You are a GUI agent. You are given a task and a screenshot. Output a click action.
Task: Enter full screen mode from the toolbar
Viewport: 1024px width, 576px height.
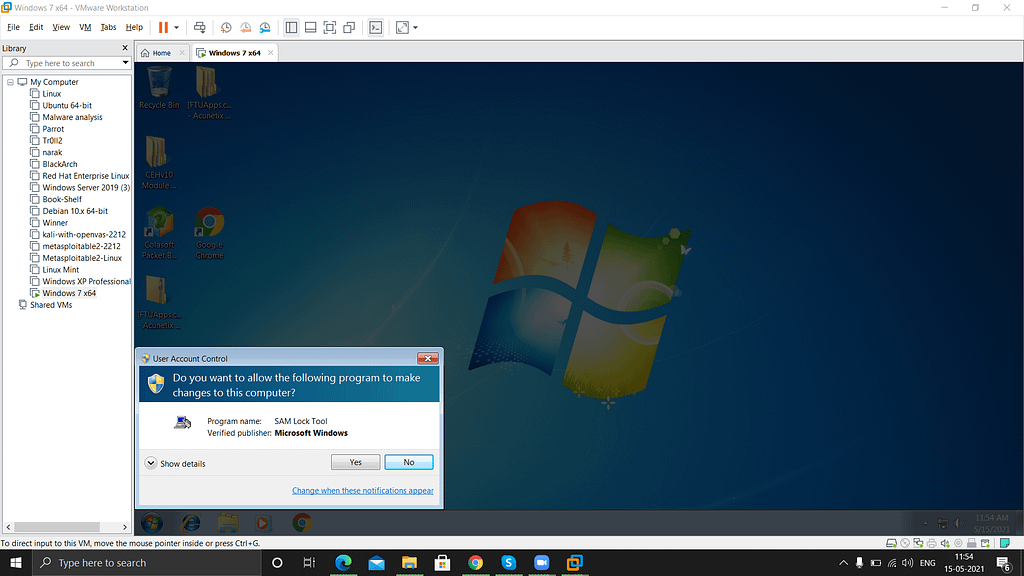click(x=330, y=27)
